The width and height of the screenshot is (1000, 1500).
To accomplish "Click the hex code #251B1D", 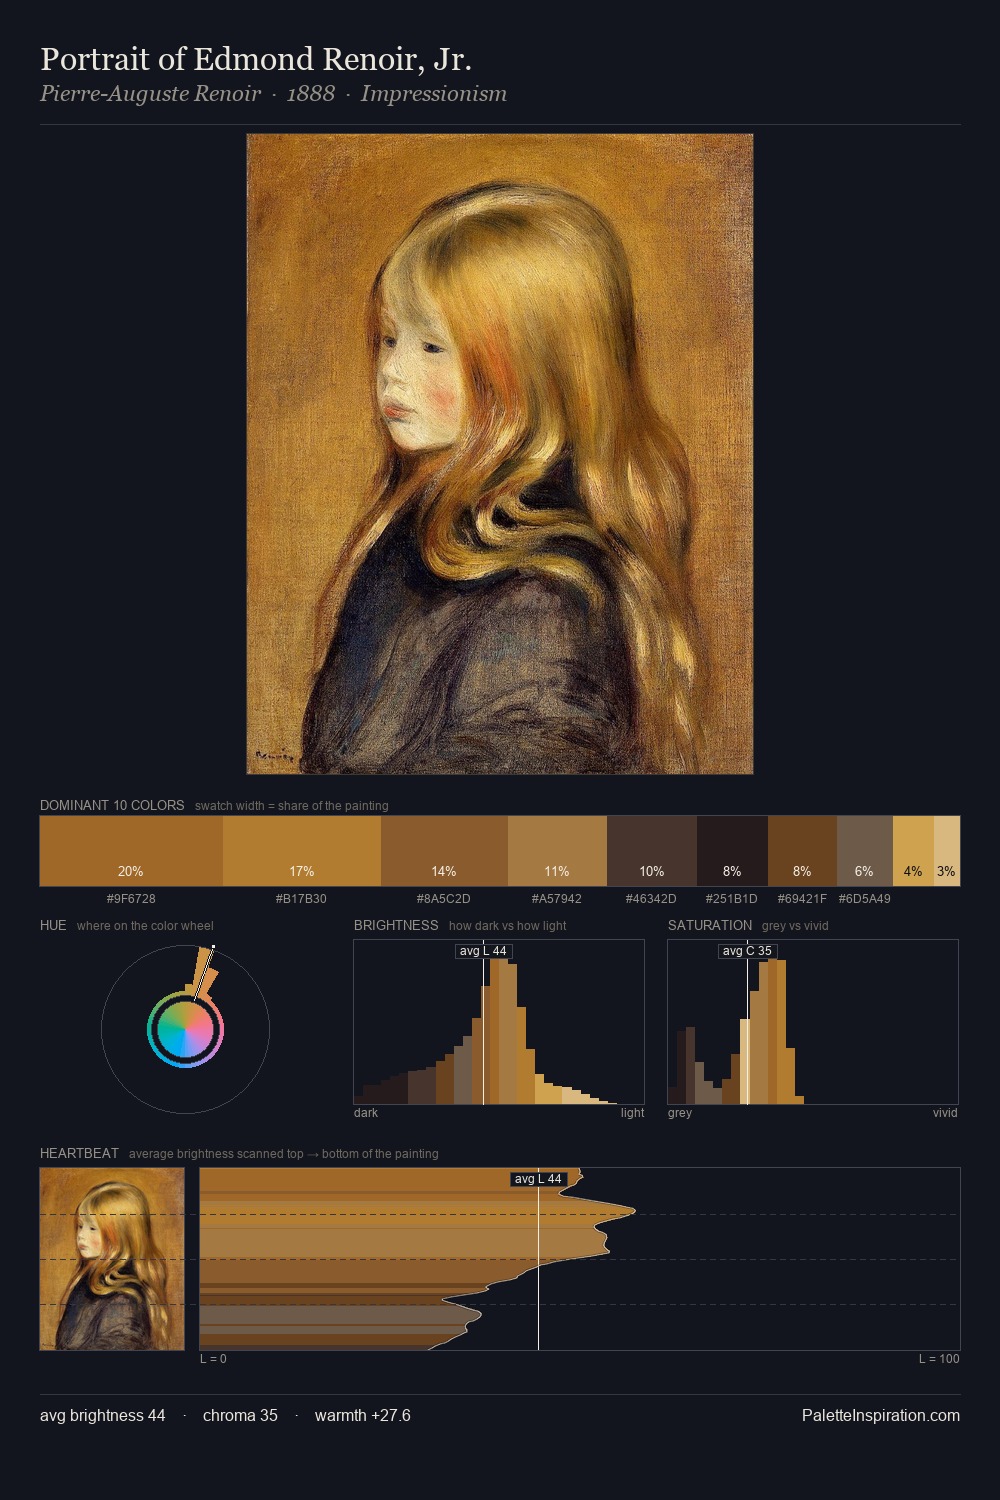I will 732,899.
